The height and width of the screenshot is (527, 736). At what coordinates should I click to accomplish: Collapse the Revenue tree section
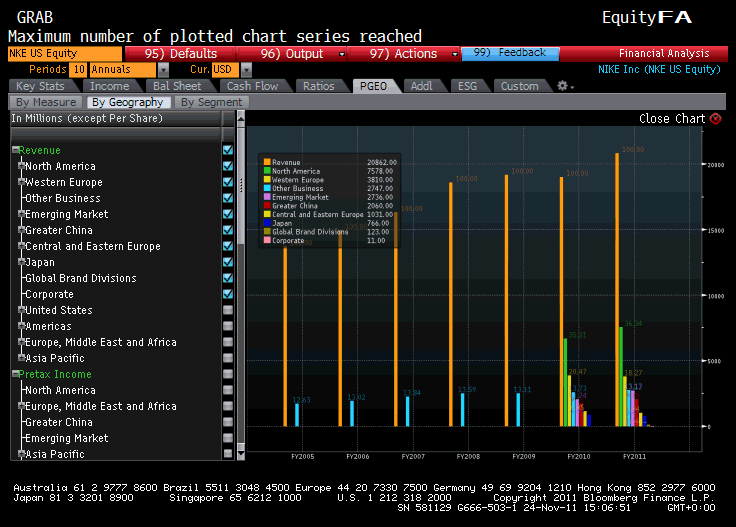(x=15, y=151)
